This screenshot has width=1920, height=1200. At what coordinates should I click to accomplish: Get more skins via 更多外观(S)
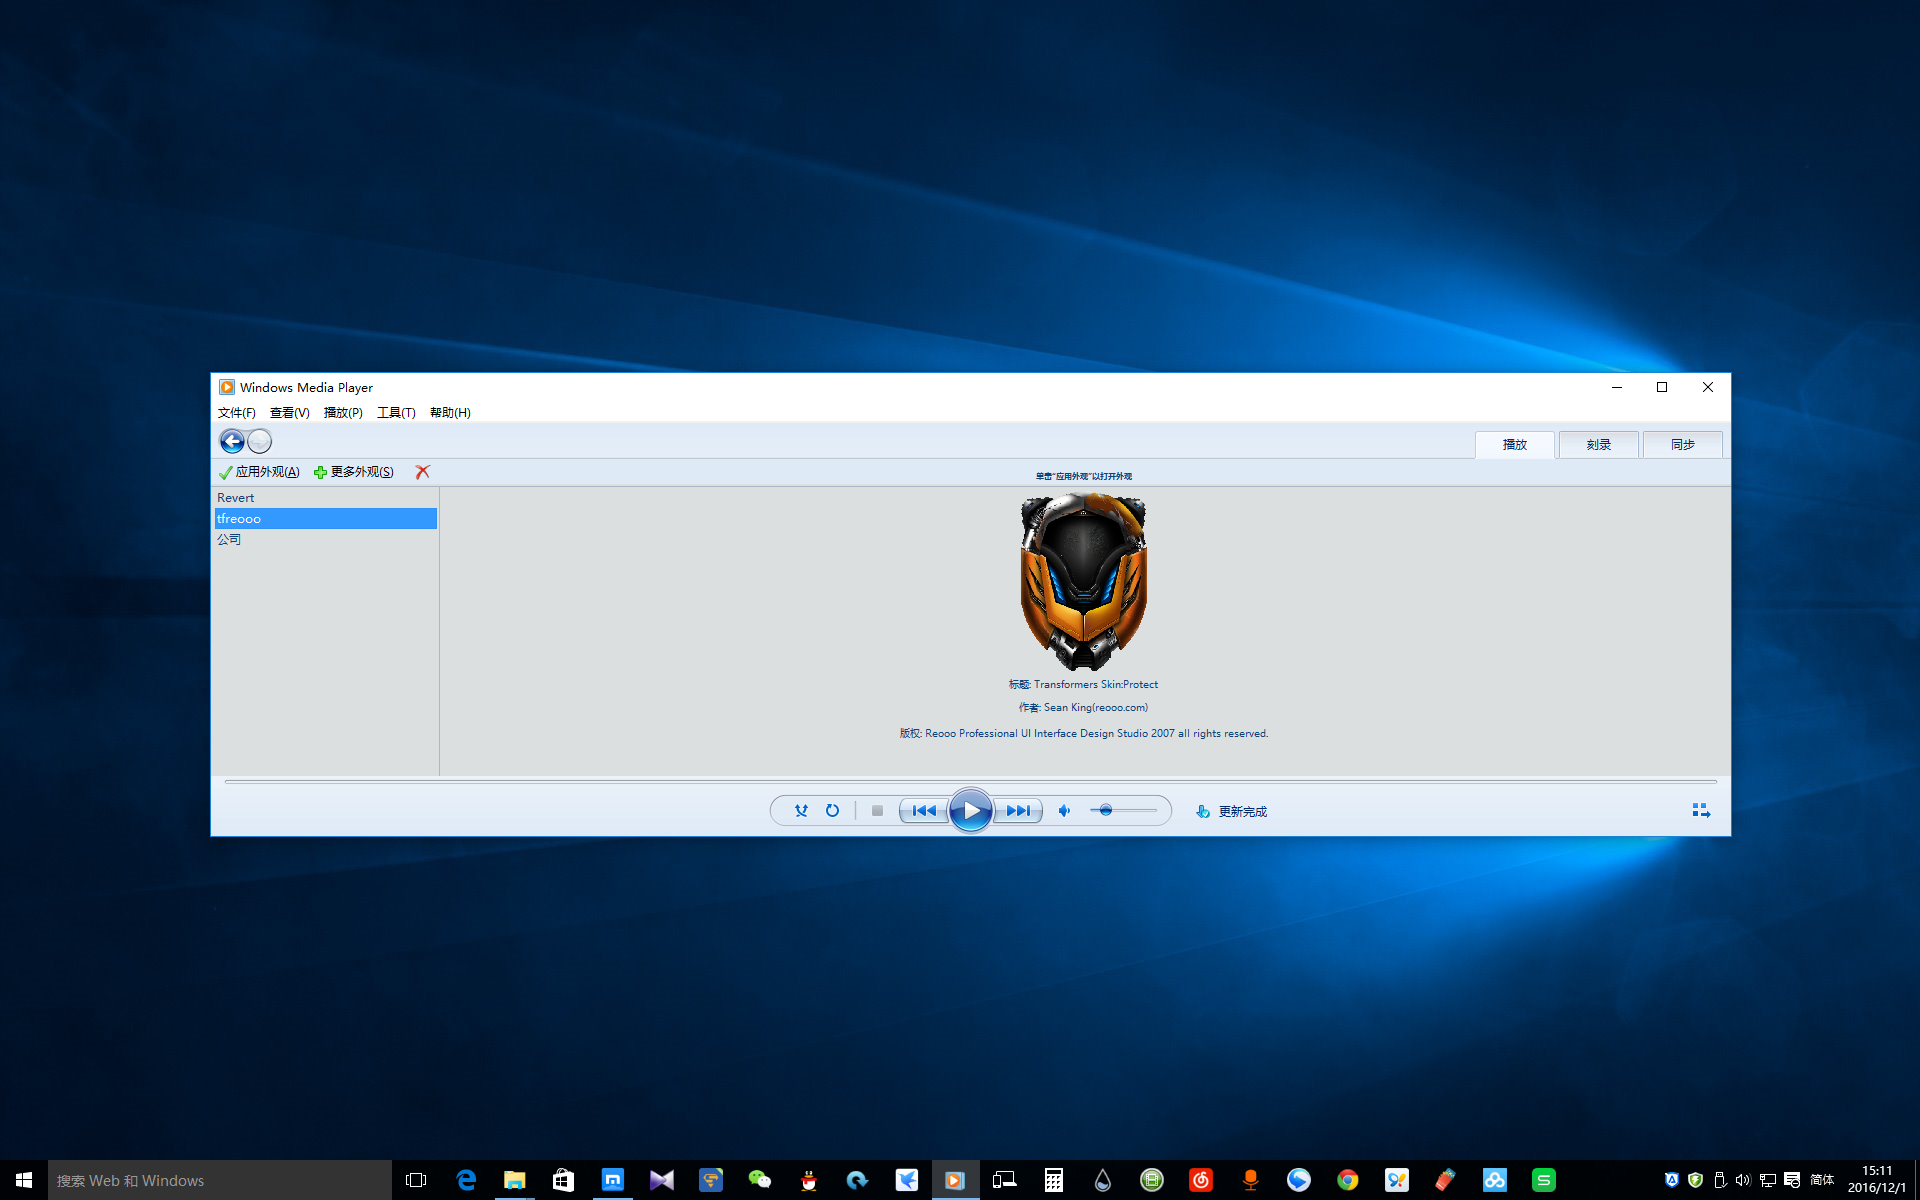(353, 472)
